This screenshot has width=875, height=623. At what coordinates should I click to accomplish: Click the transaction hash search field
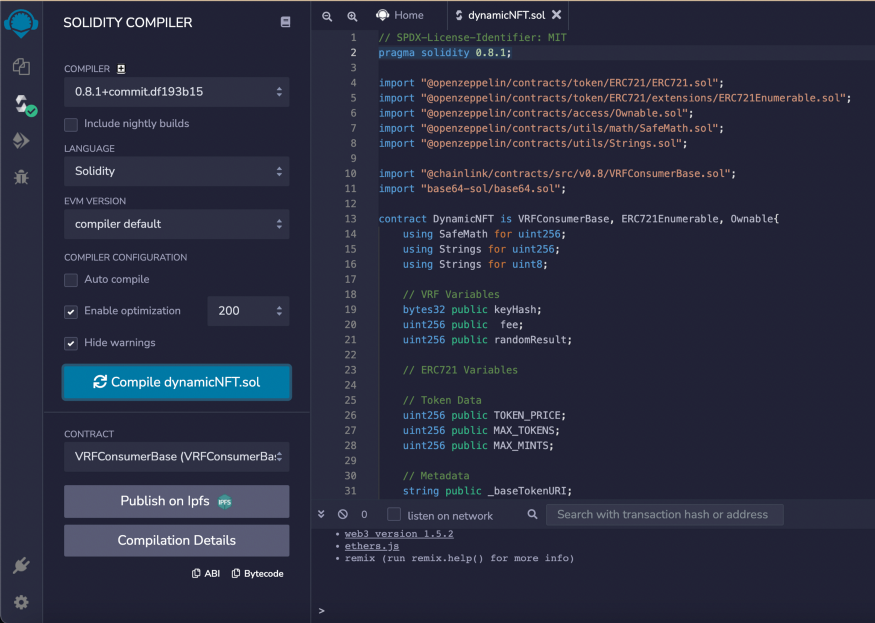(x=664, y=514)
